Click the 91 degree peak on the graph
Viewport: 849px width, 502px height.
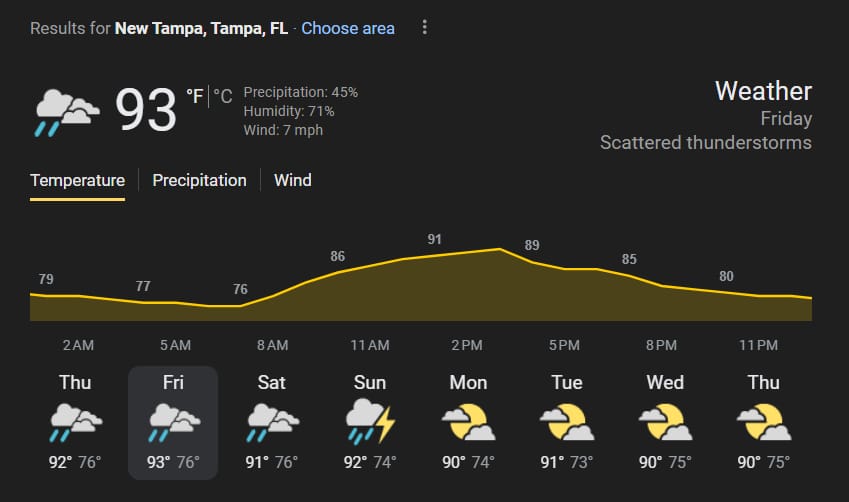click(434, 239)
